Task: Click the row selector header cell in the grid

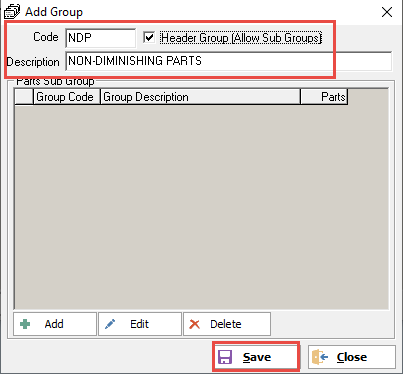Action: [x=24, y=97]
